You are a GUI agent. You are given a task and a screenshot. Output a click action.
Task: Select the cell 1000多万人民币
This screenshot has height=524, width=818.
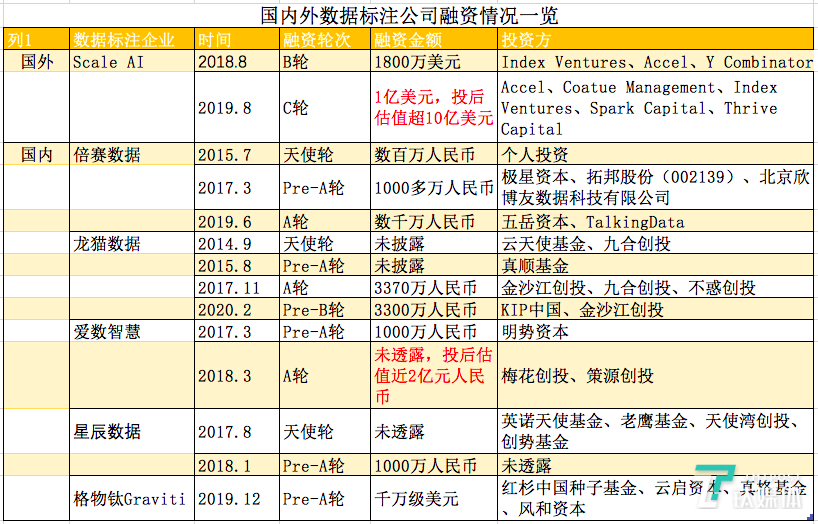click(x=434, y=187)
